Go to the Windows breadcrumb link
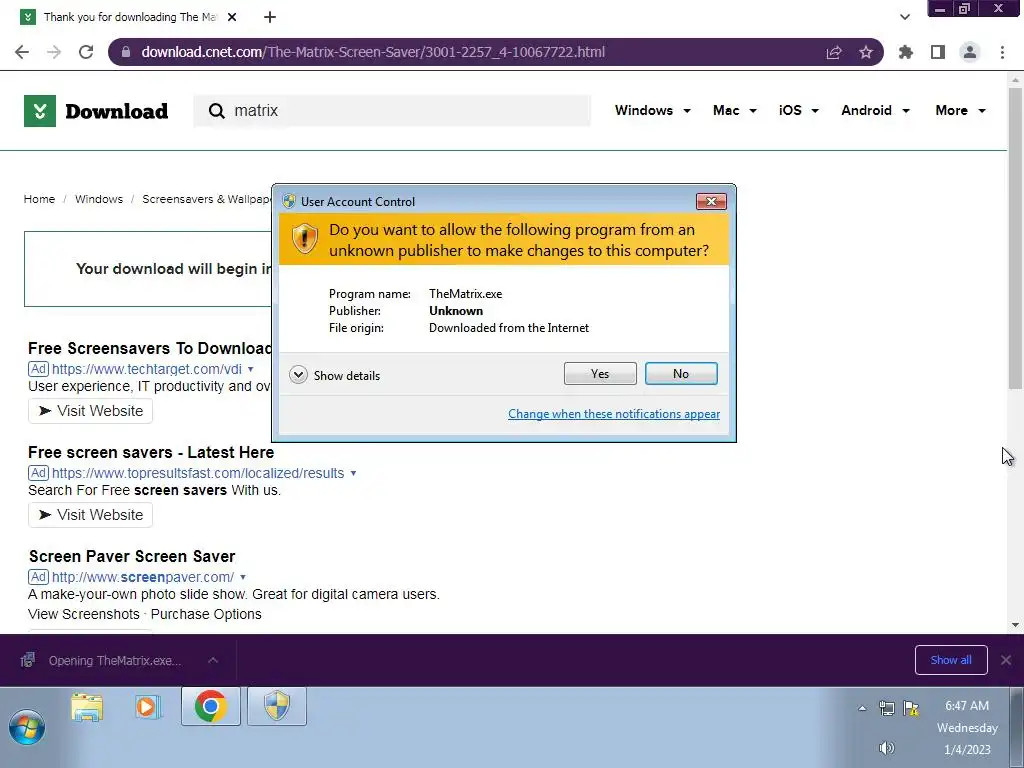 tap(99, 199)
